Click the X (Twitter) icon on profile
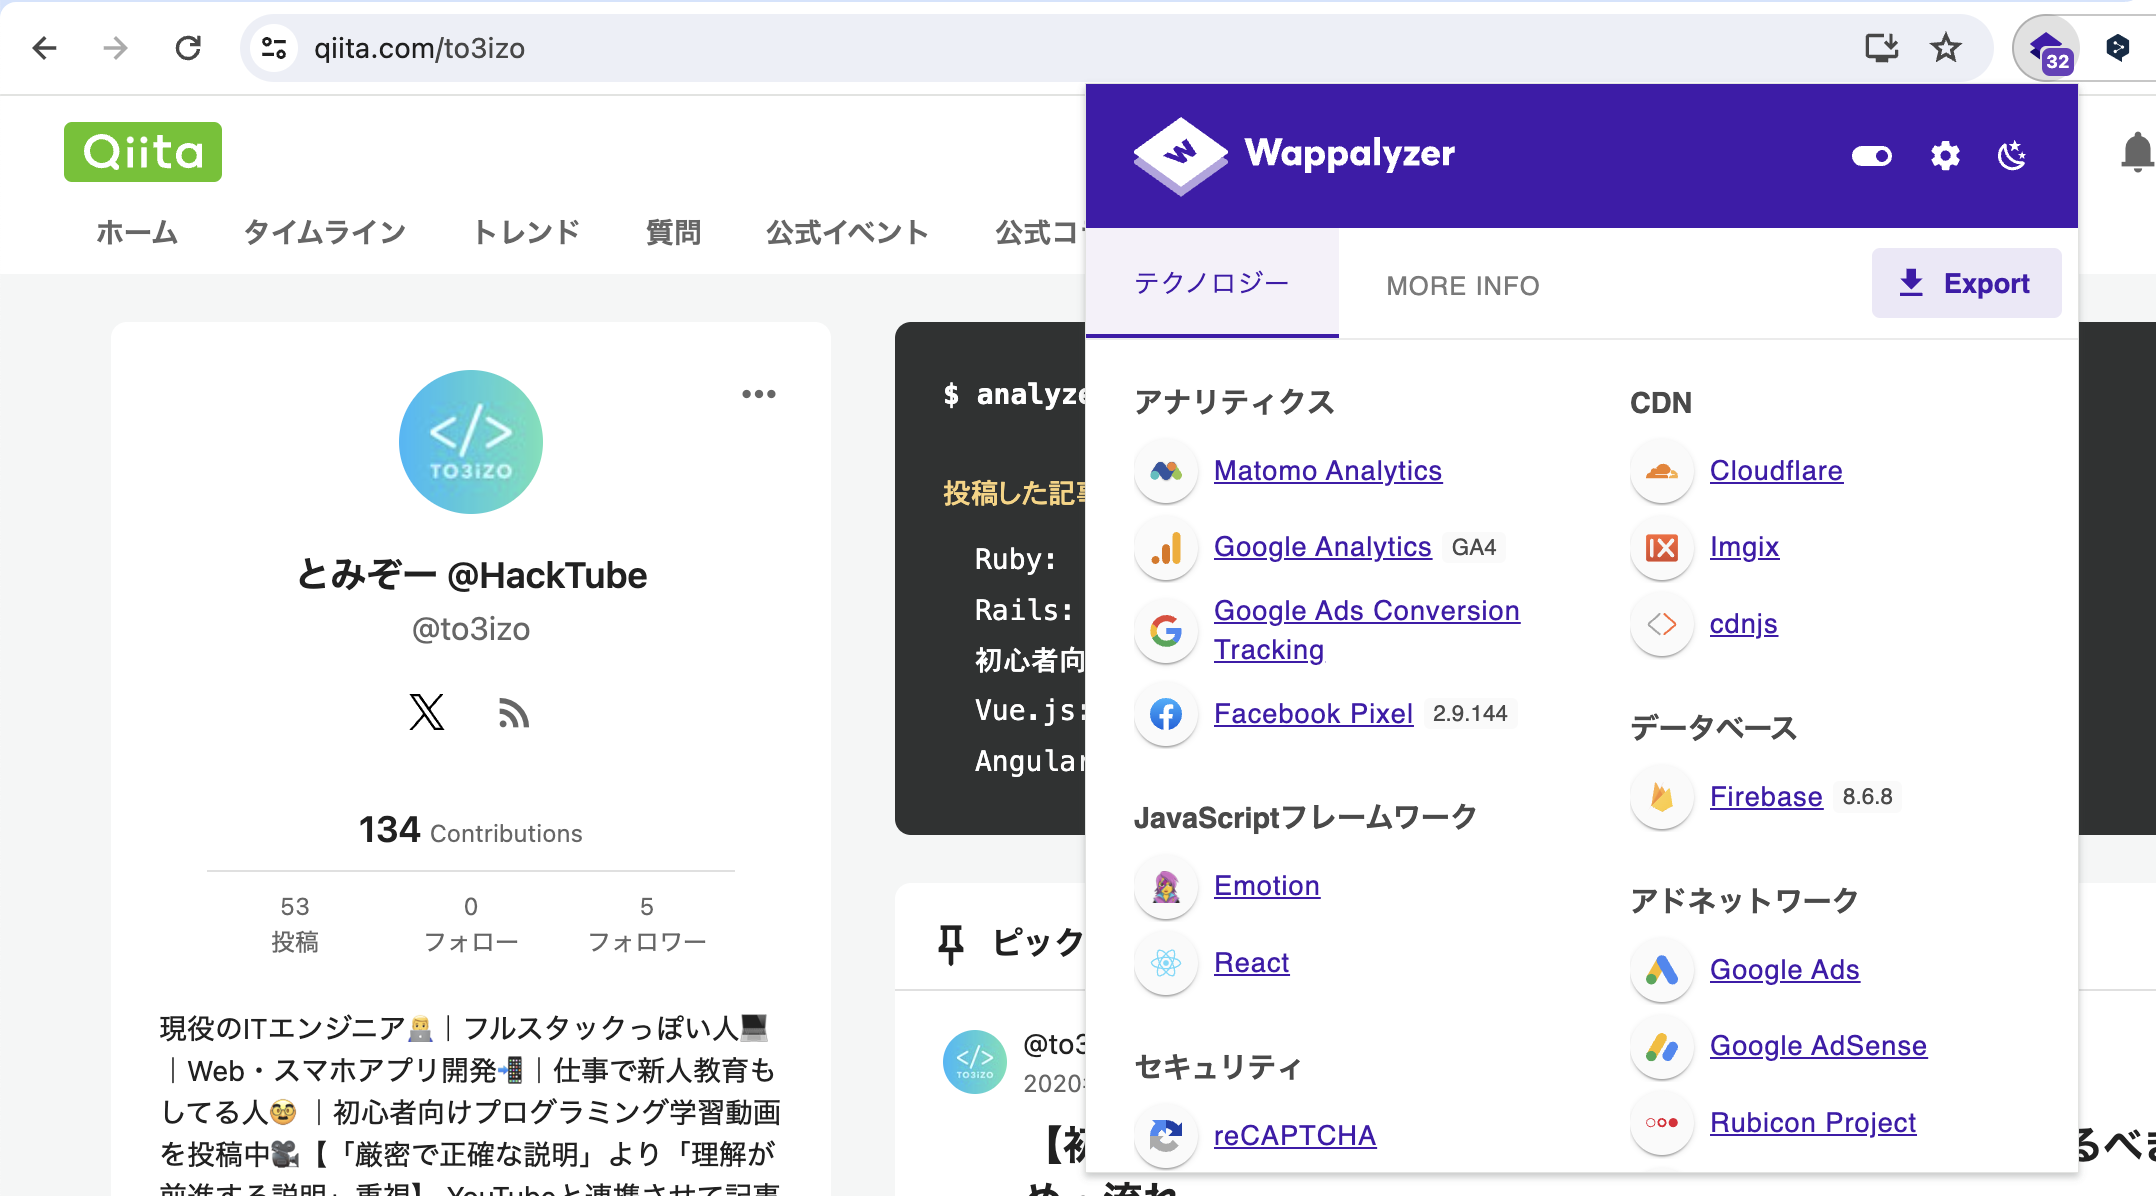 click(x=427, y=713)
